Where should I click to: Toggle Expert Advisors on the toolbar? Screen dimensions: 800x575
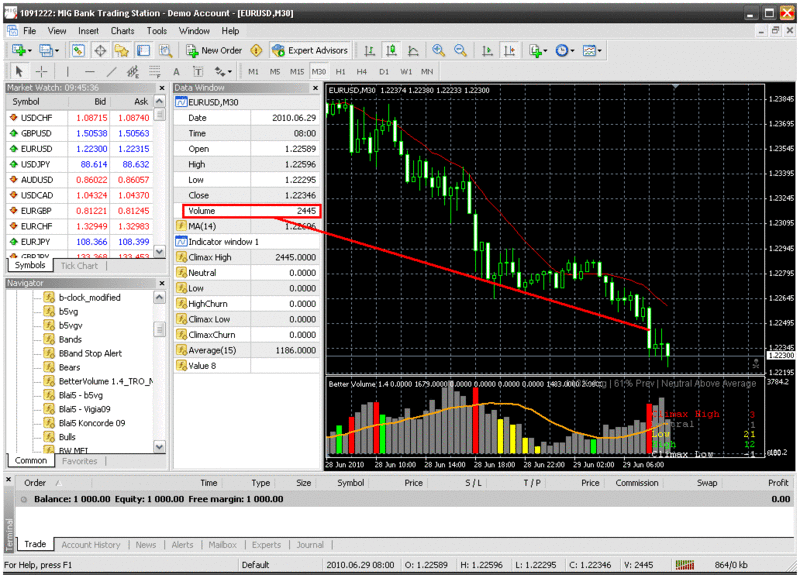pyautogui.click(x=309, y=50)
